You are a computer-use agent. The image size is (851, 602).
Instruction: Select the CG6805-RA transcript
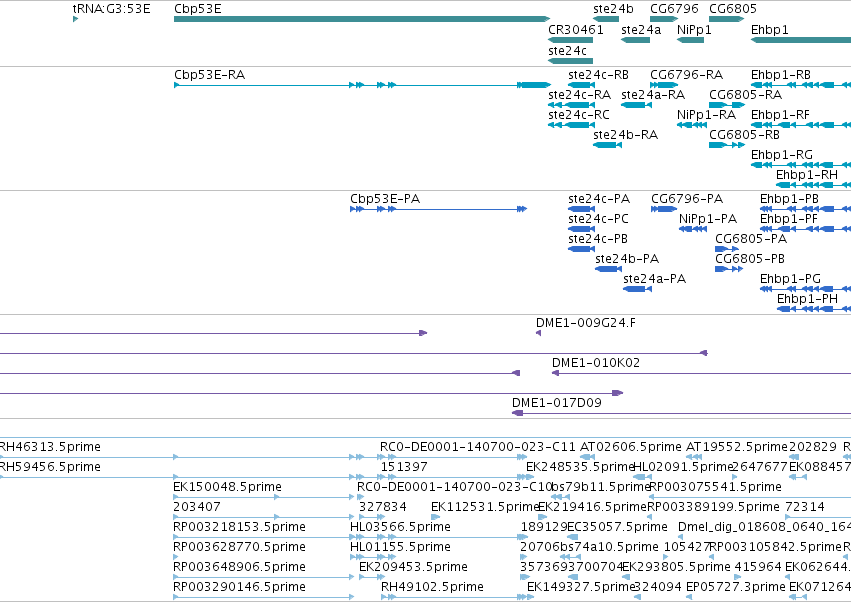[x=727, y=105]
